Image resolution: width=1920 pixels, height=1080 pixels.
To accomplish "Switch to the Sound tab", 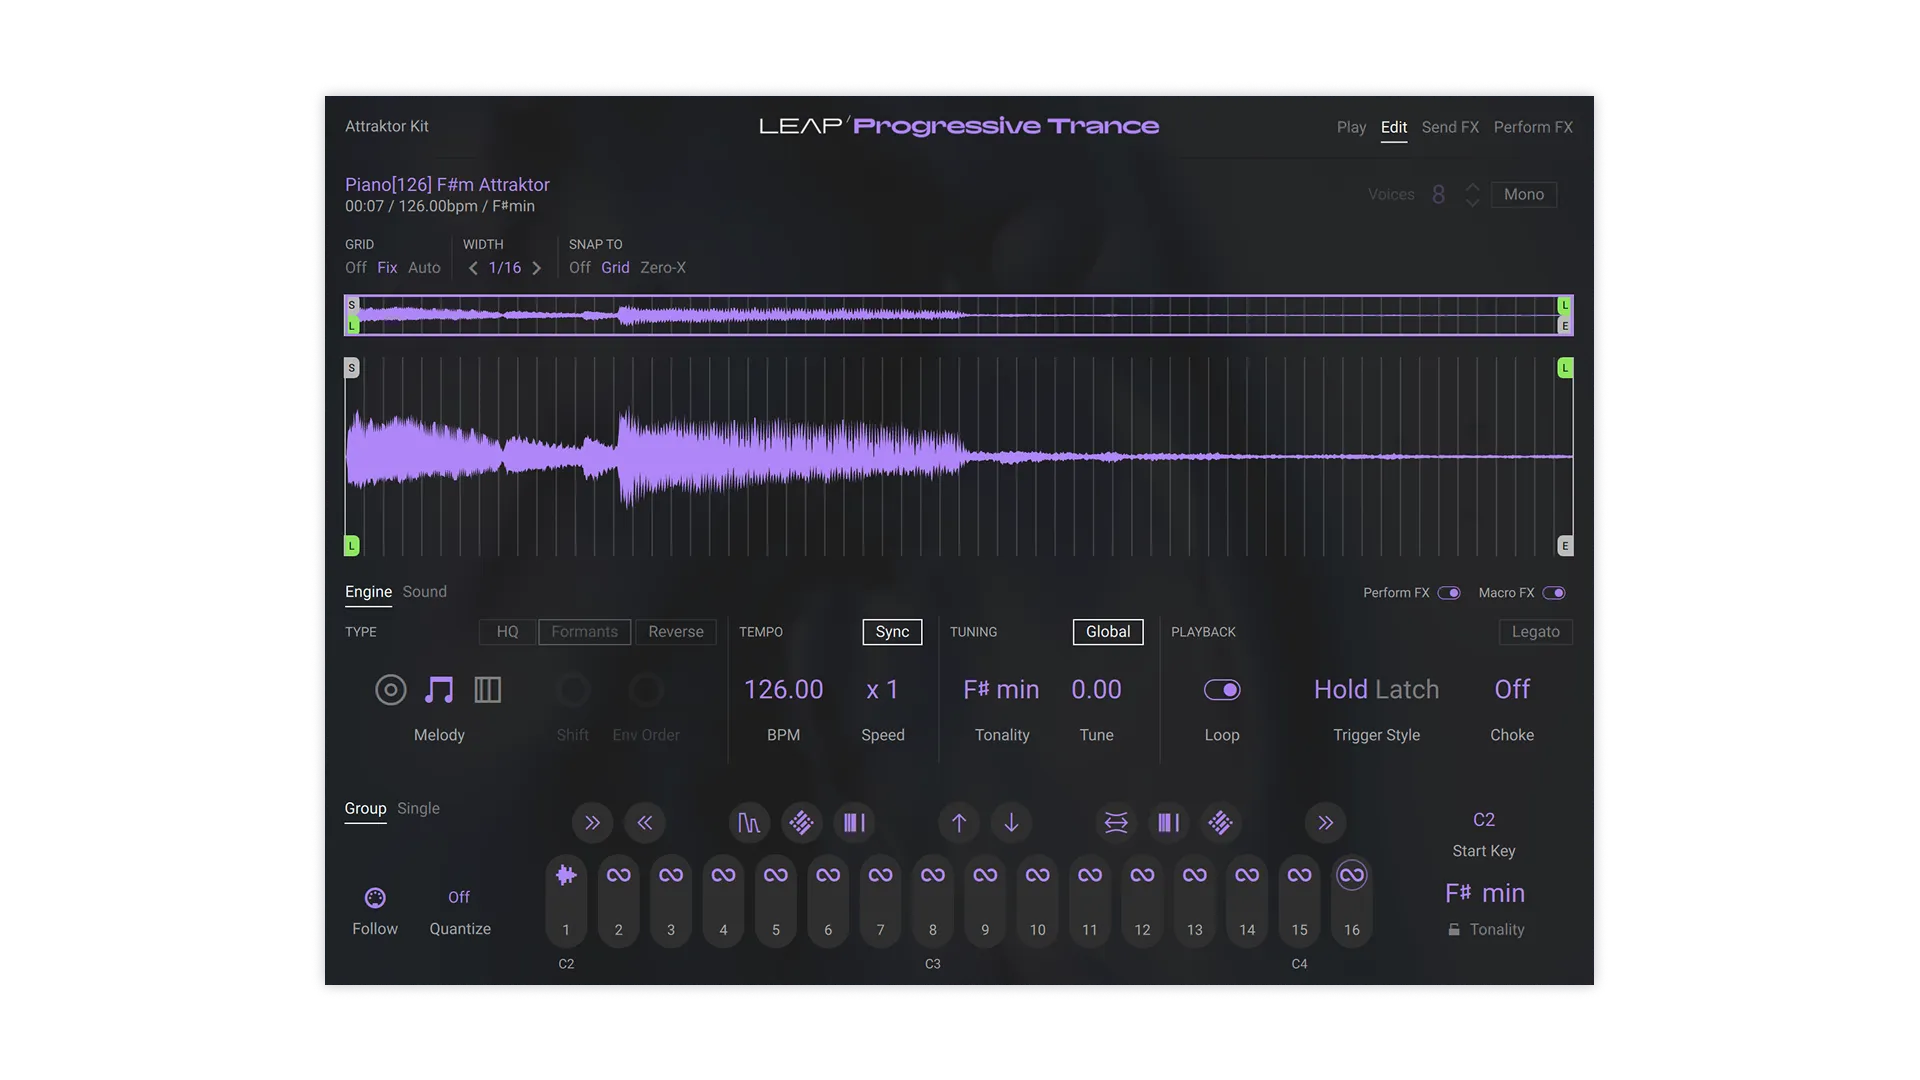I will click(x=424, y=592).
